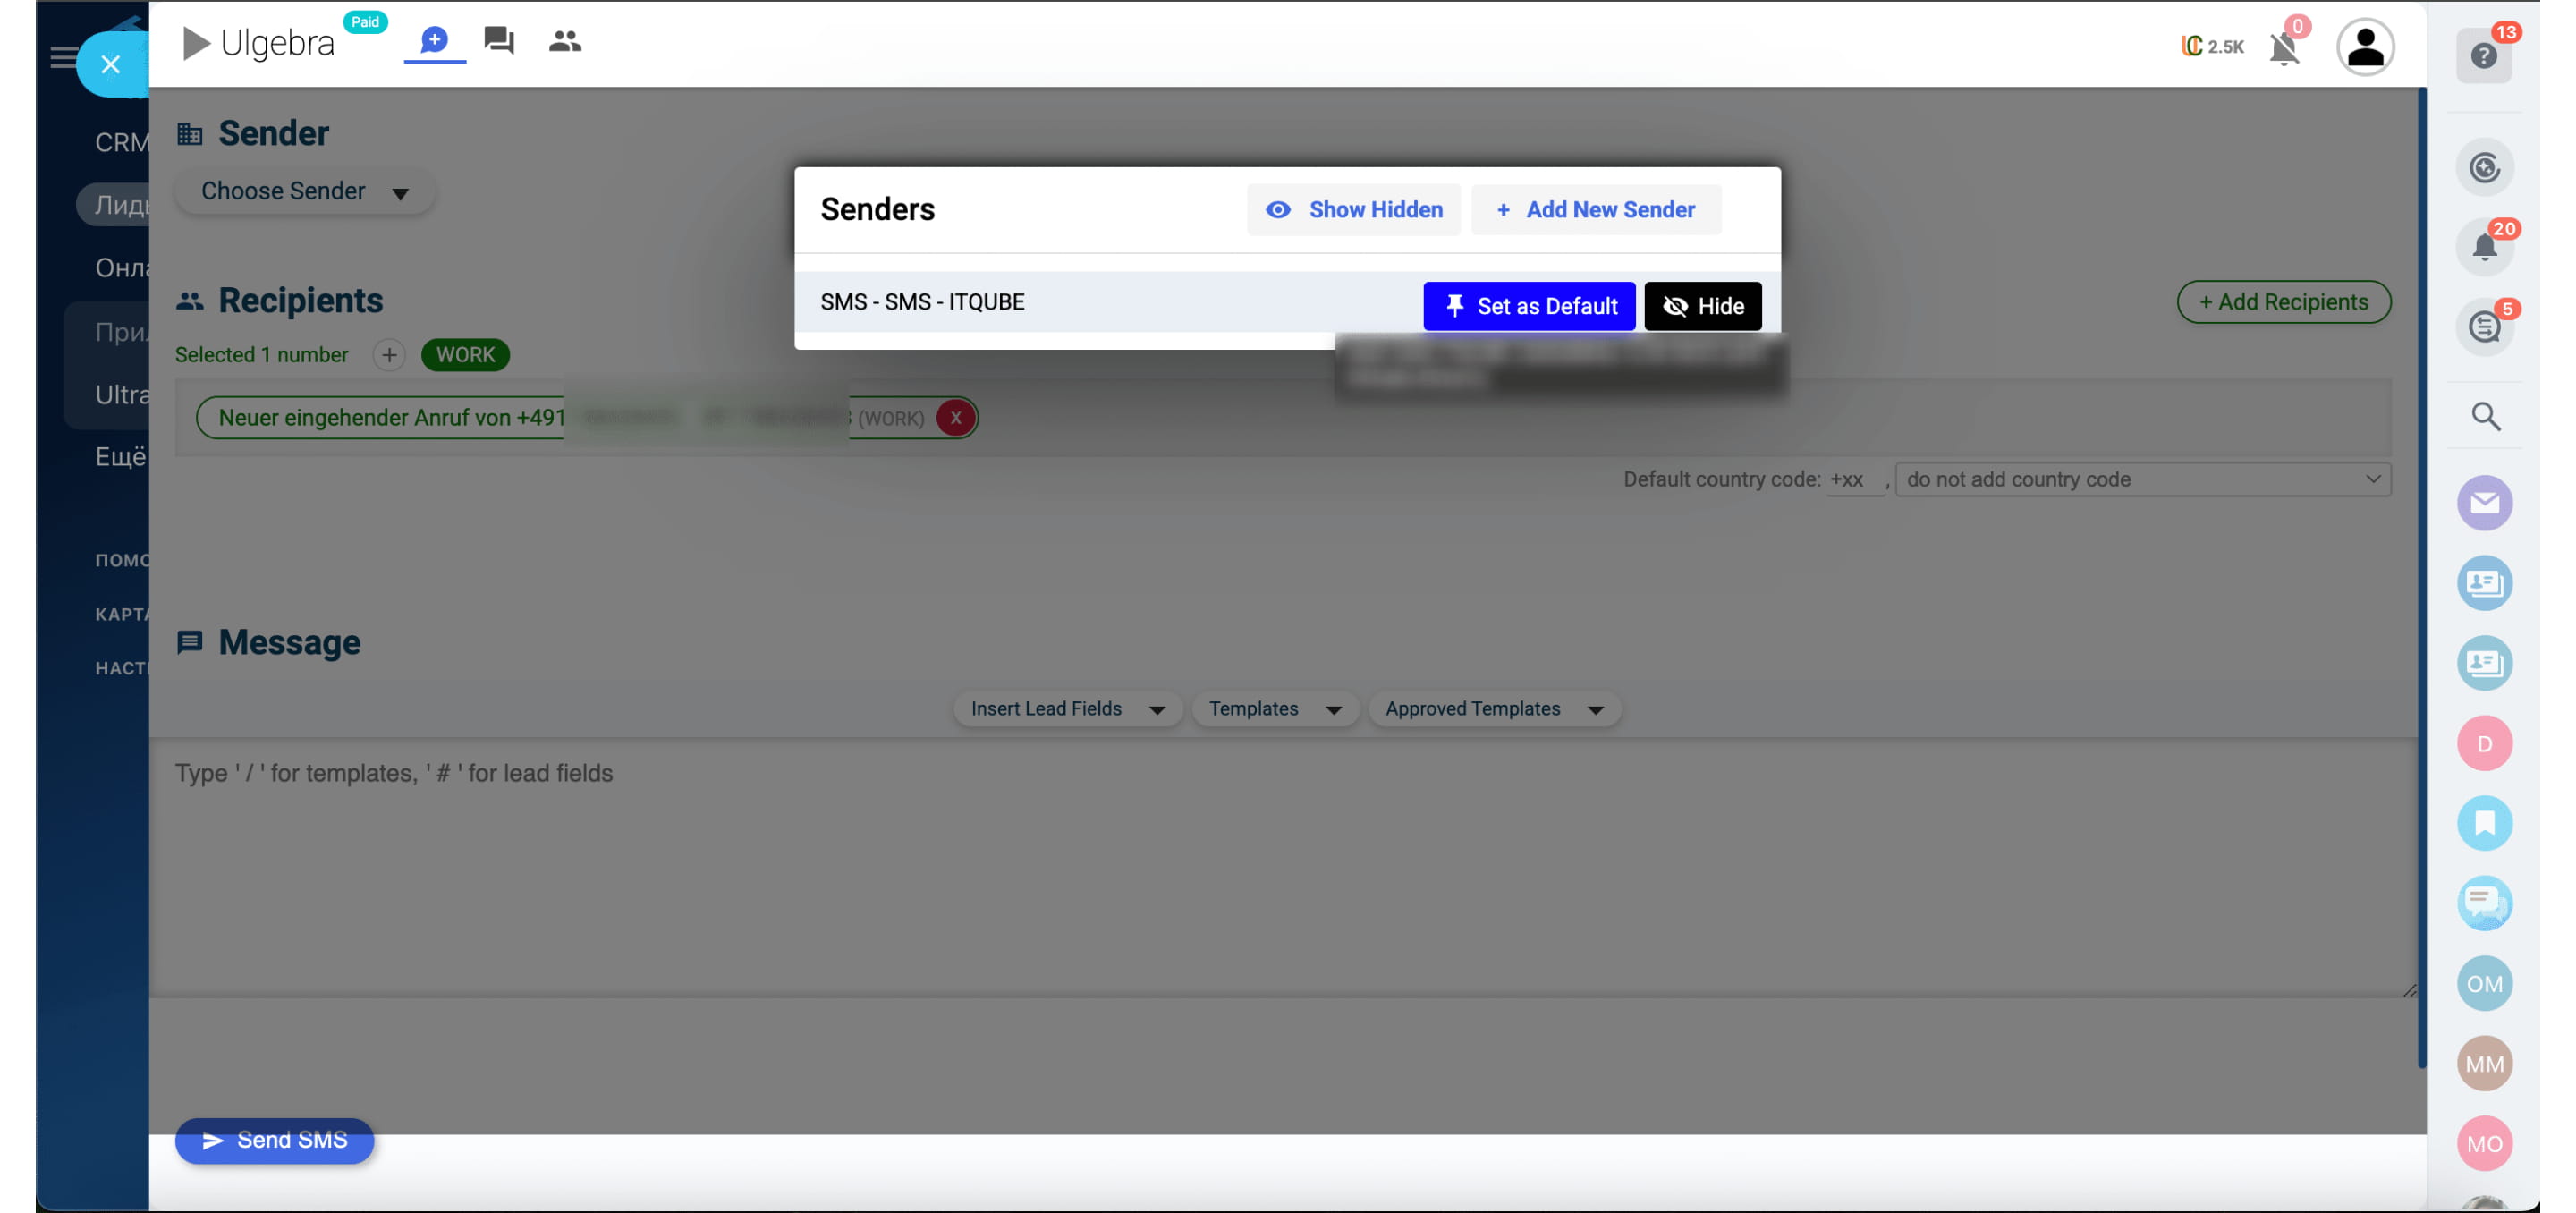
Task: Open the Approved Templates menu
Action: [1493, 709]
